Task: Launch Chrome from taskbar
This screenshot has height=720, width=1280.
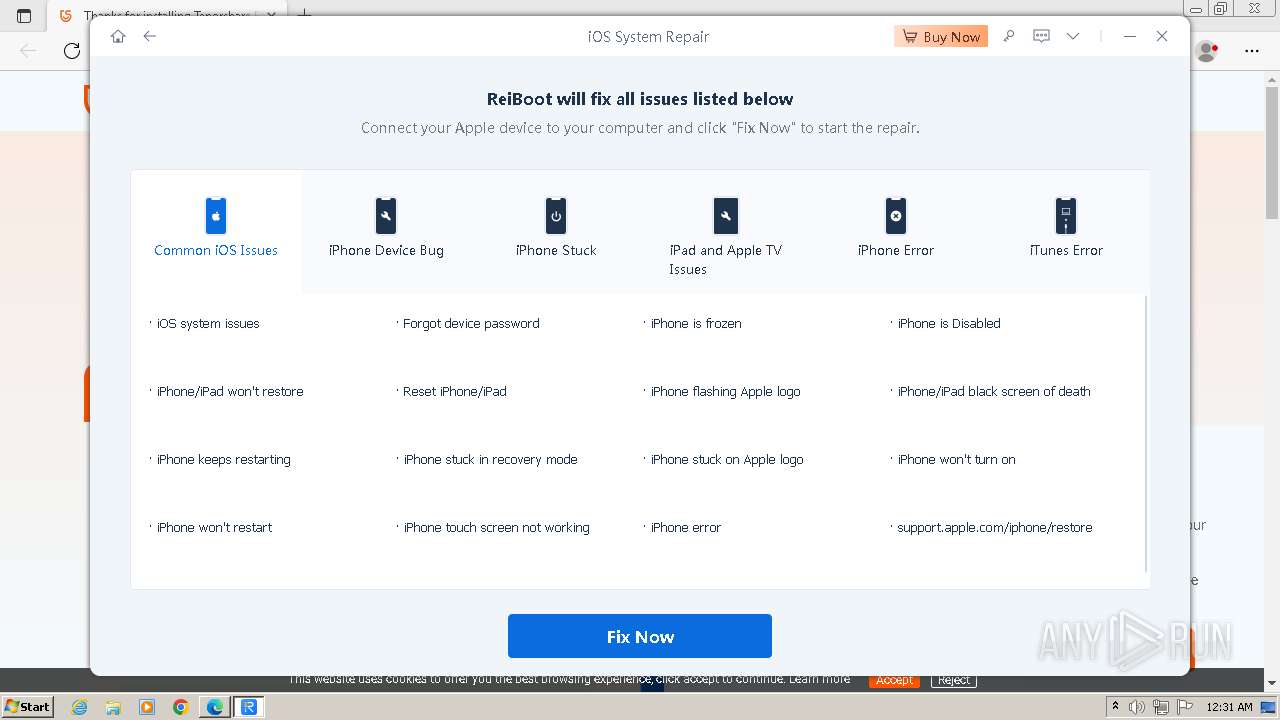Action: click(x=181, y=707)
